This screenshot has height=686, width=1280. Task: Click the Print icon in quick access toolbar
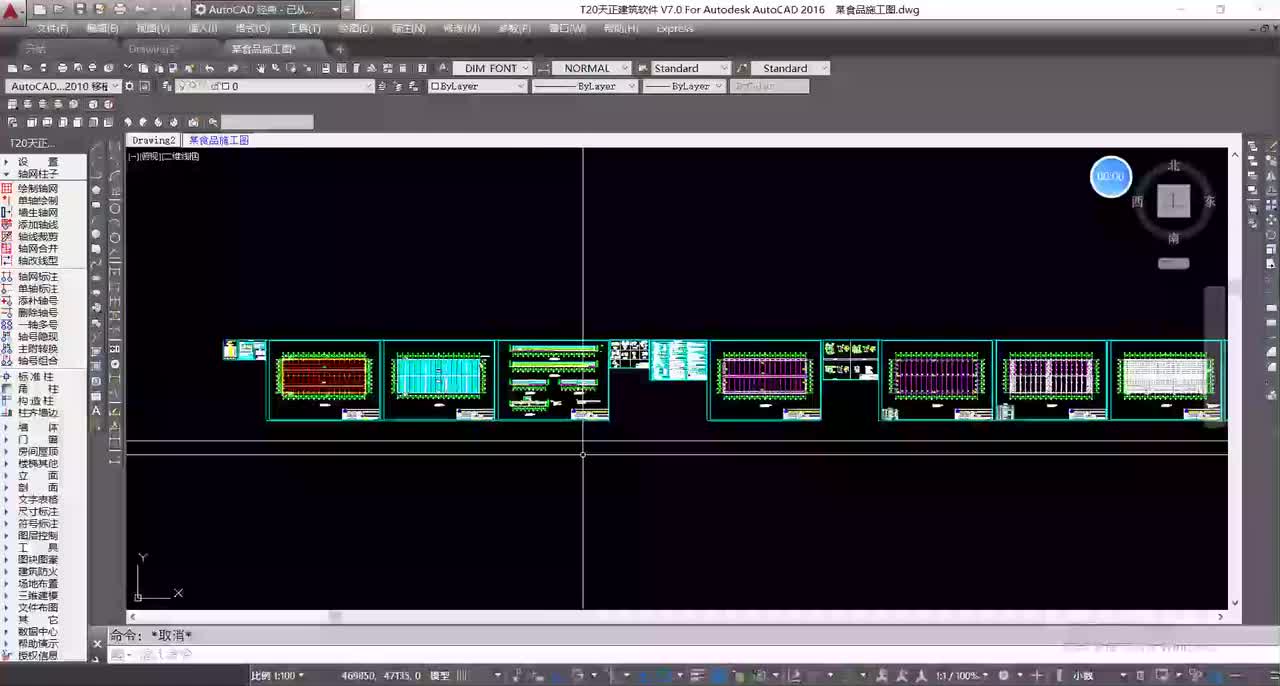pos(120,9)
